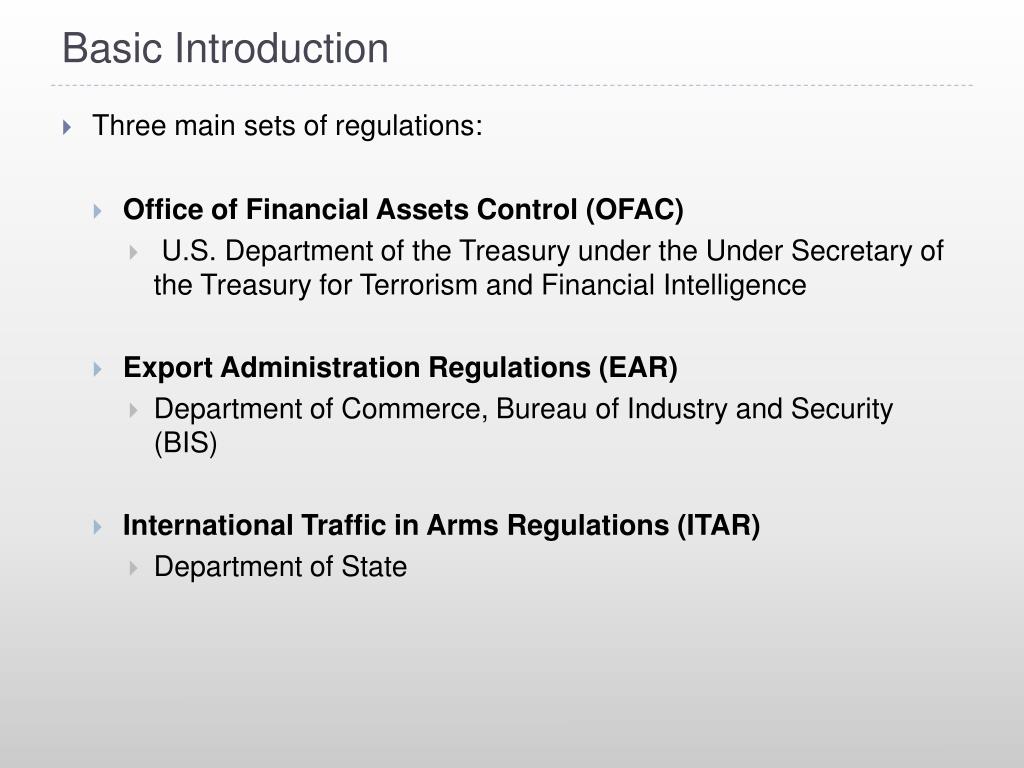Click the 'U.S. Department of the Treasury' line
This screenshot has width=1024, height=768.
[552, 251]
